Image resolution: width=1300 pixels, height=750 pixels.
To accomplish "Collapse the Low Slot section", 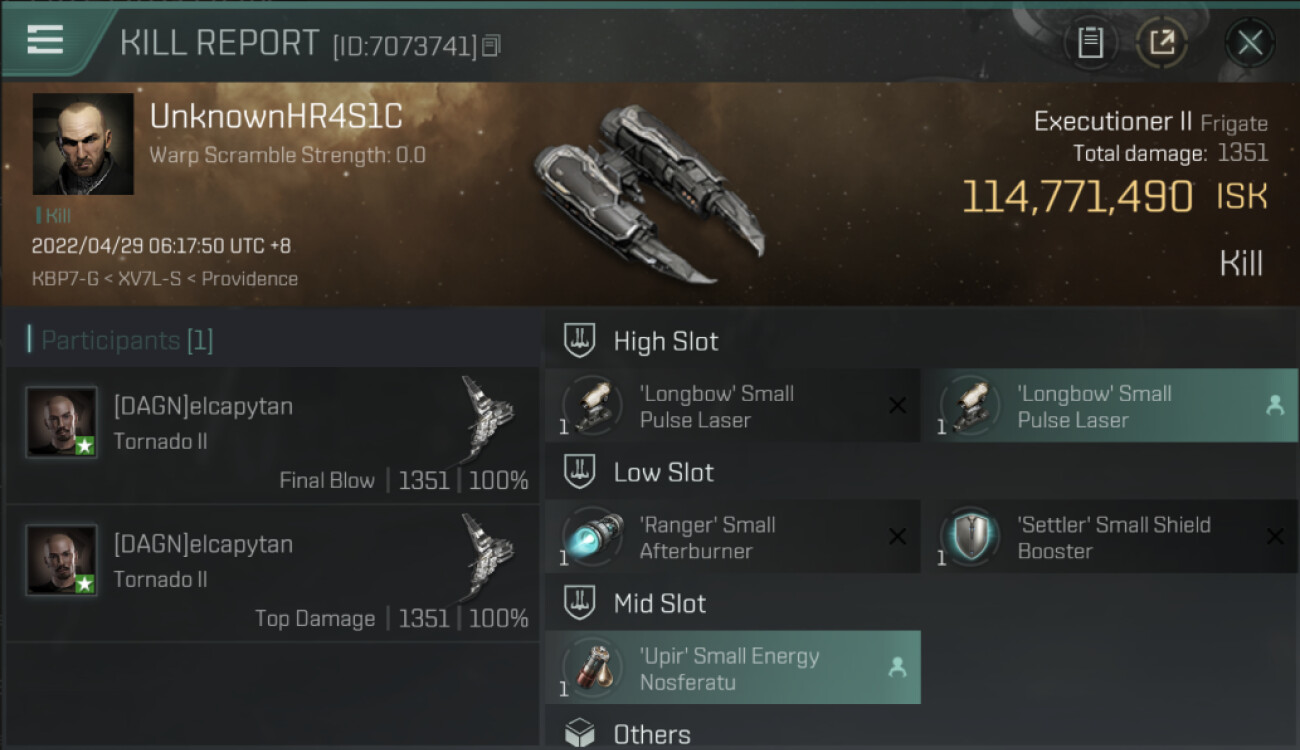I will [663, 472].
